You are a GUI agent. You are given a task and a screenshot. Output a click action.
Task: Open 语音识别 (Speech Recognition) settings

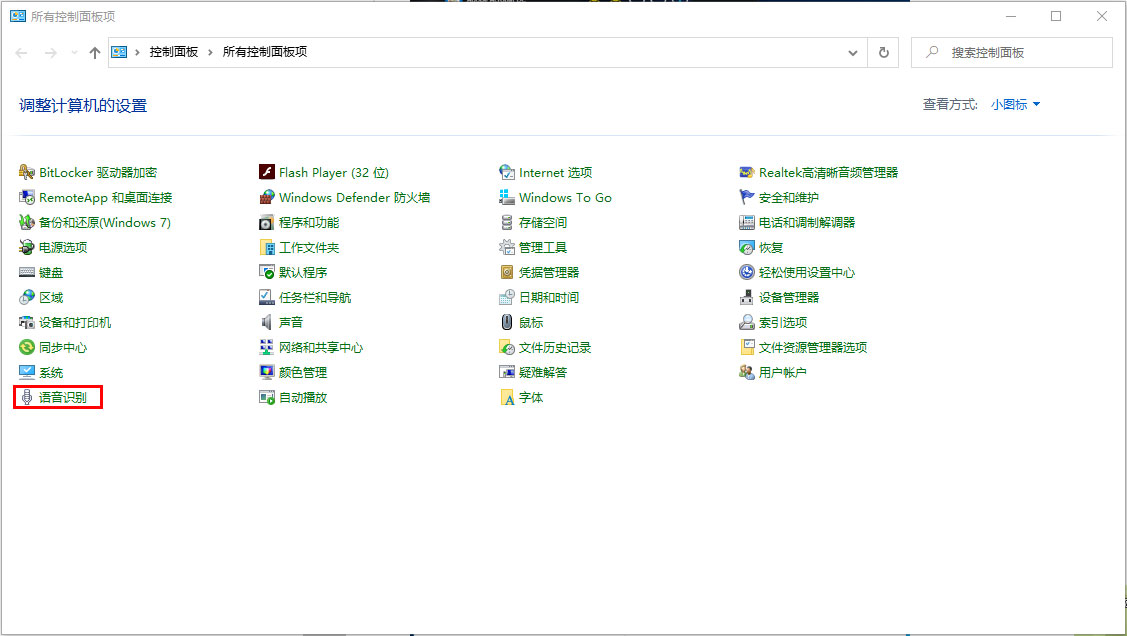coord(64,396)
